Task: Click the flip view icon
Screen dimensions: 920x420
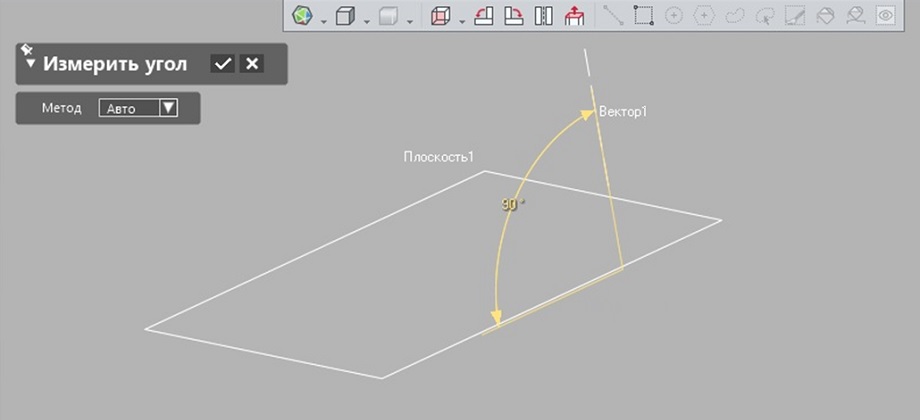Action: (x=544, y=16)
